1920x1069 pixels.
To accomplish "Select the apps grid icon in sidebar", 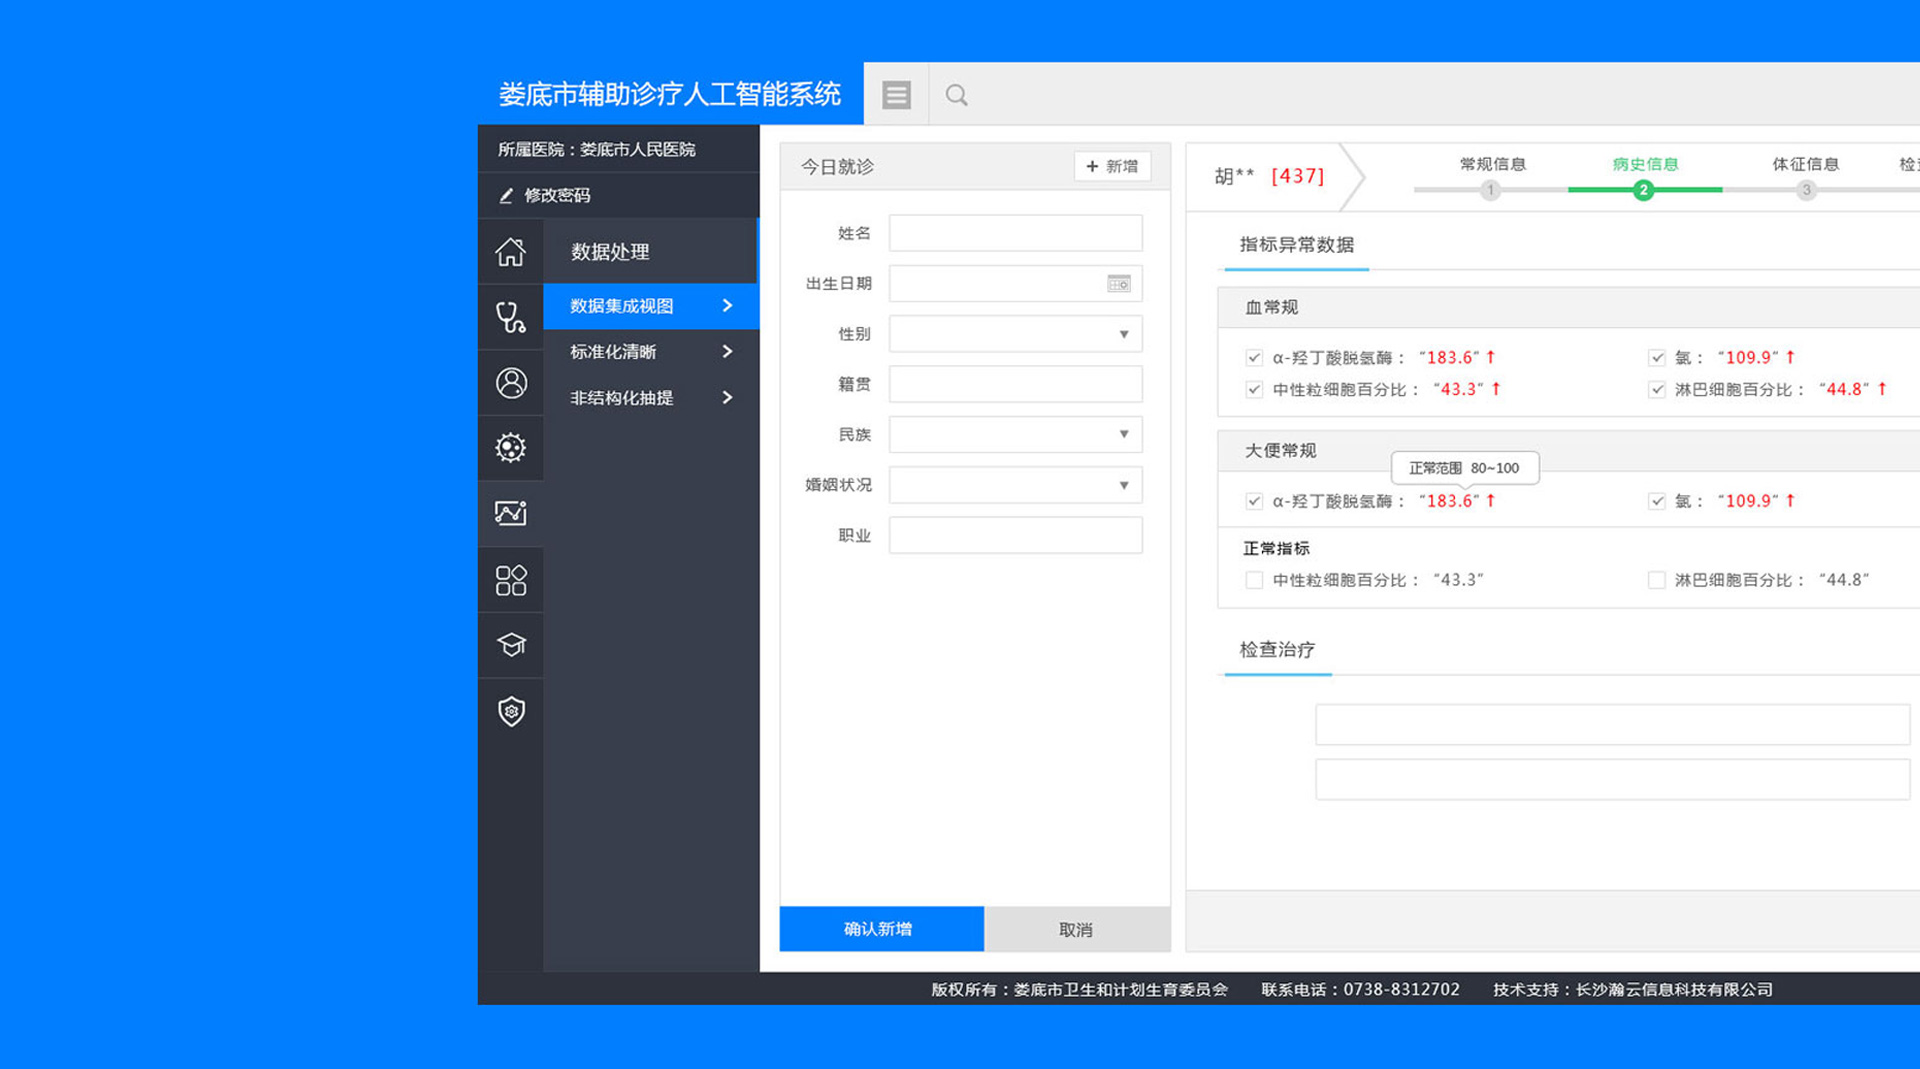I will pyautogui.click(x=511, y=580).
